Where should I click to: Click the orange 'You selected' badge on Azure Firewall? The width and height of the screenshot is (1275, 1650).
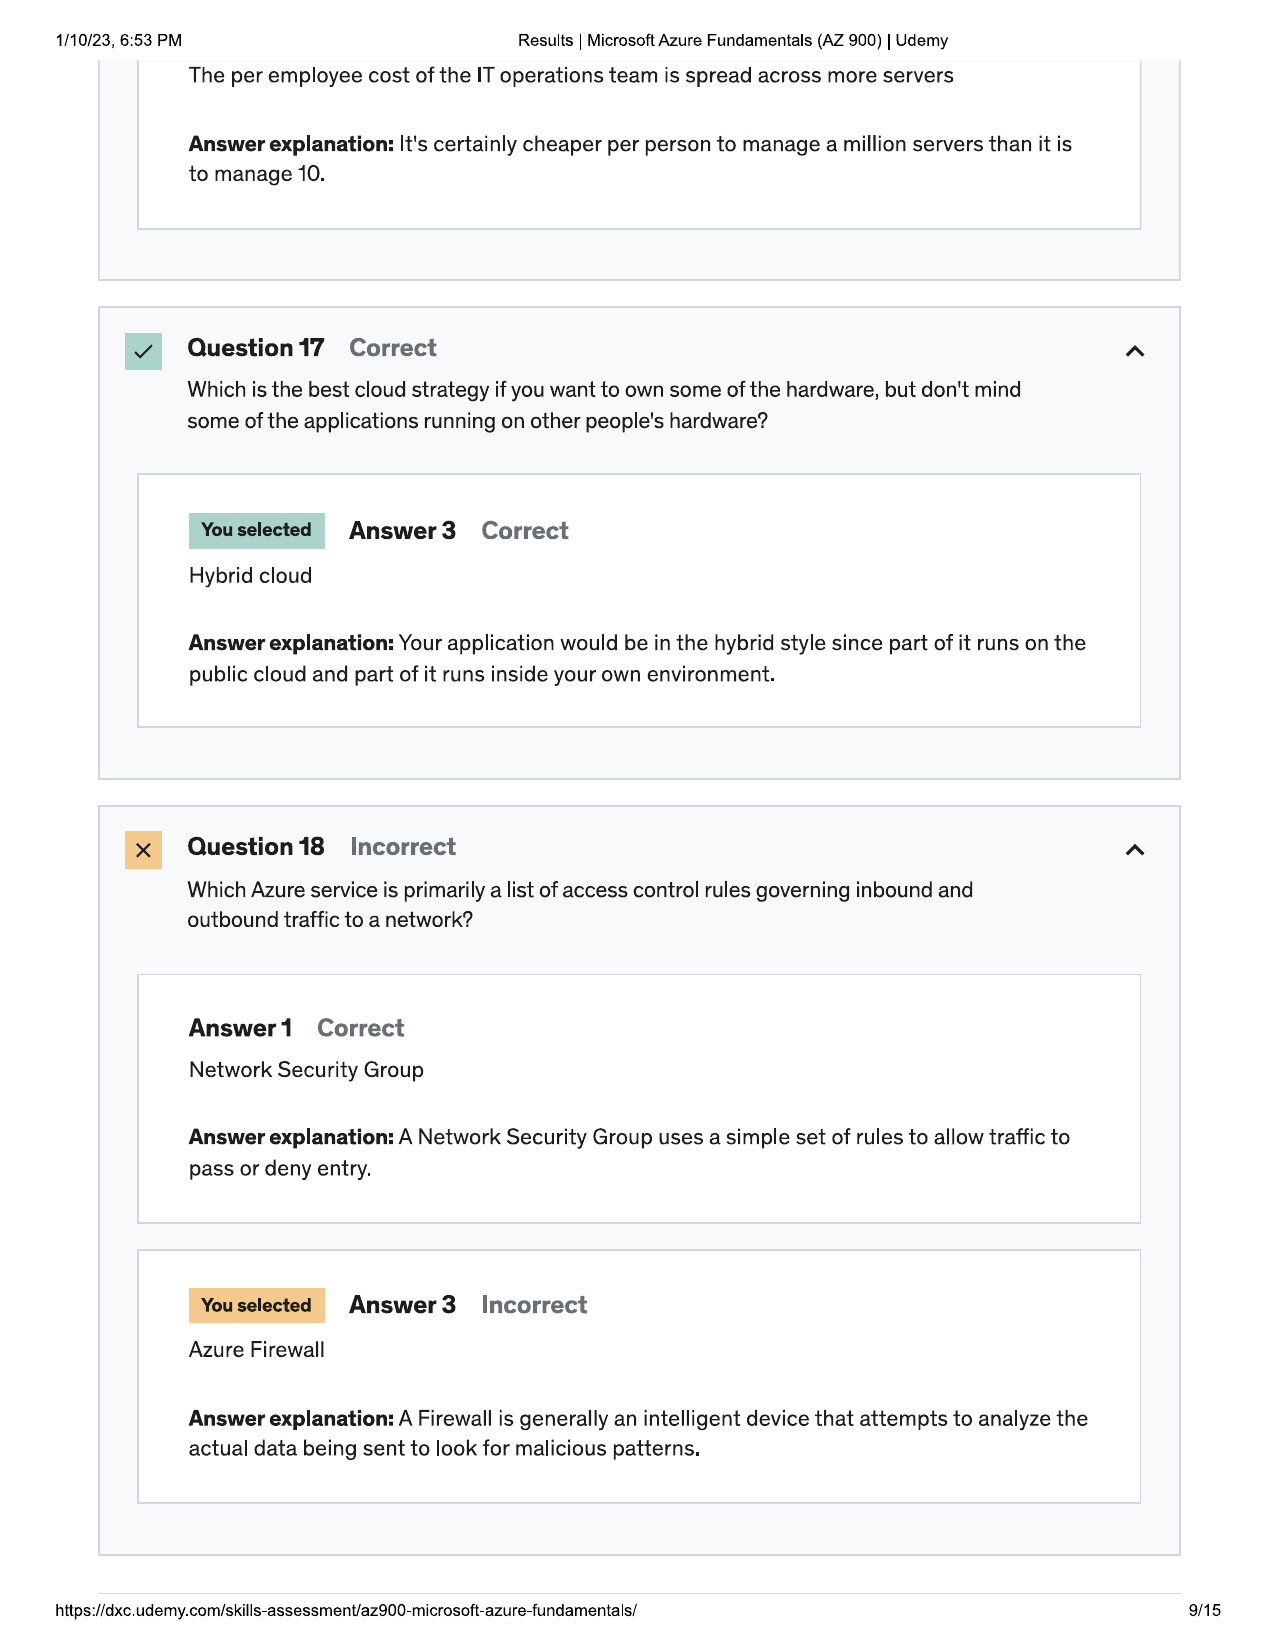point(257,1305)
